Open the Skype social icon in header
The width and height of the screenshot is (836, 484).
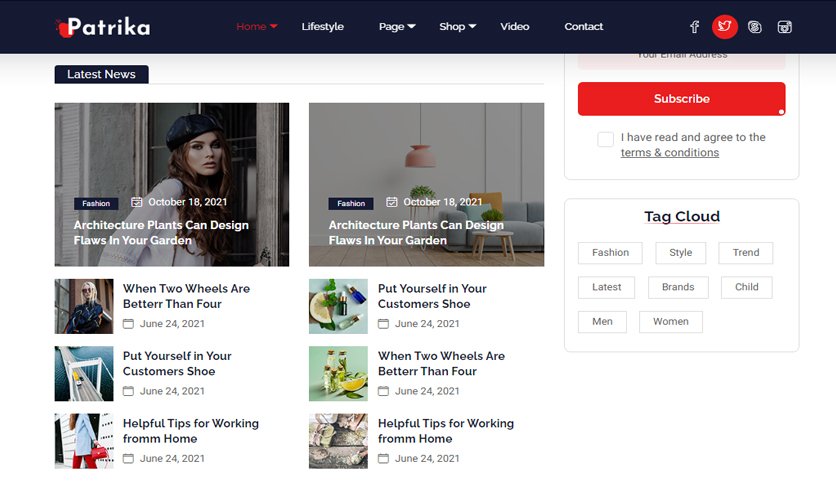(x=754, y=27)
